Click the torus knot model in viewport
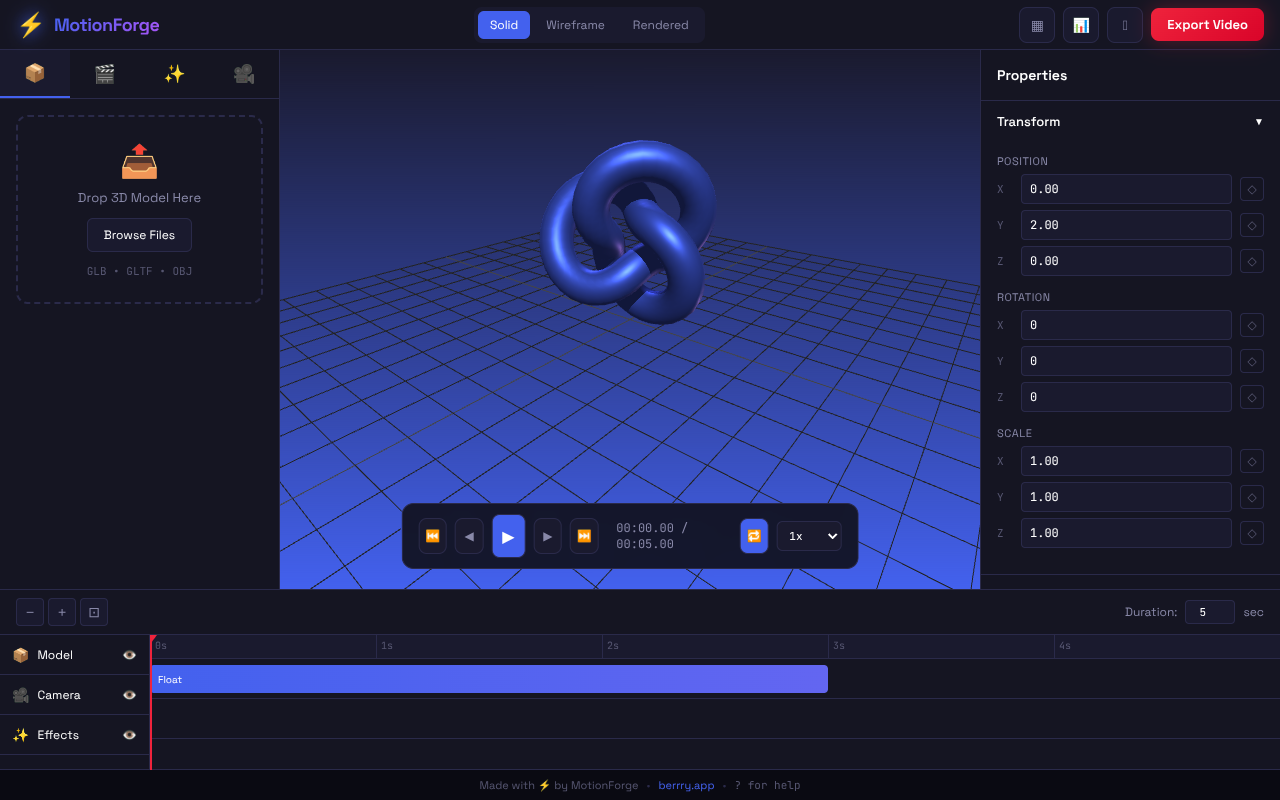Image resolution: width=1280 pixels, height=800 pixels. point(628,232)
